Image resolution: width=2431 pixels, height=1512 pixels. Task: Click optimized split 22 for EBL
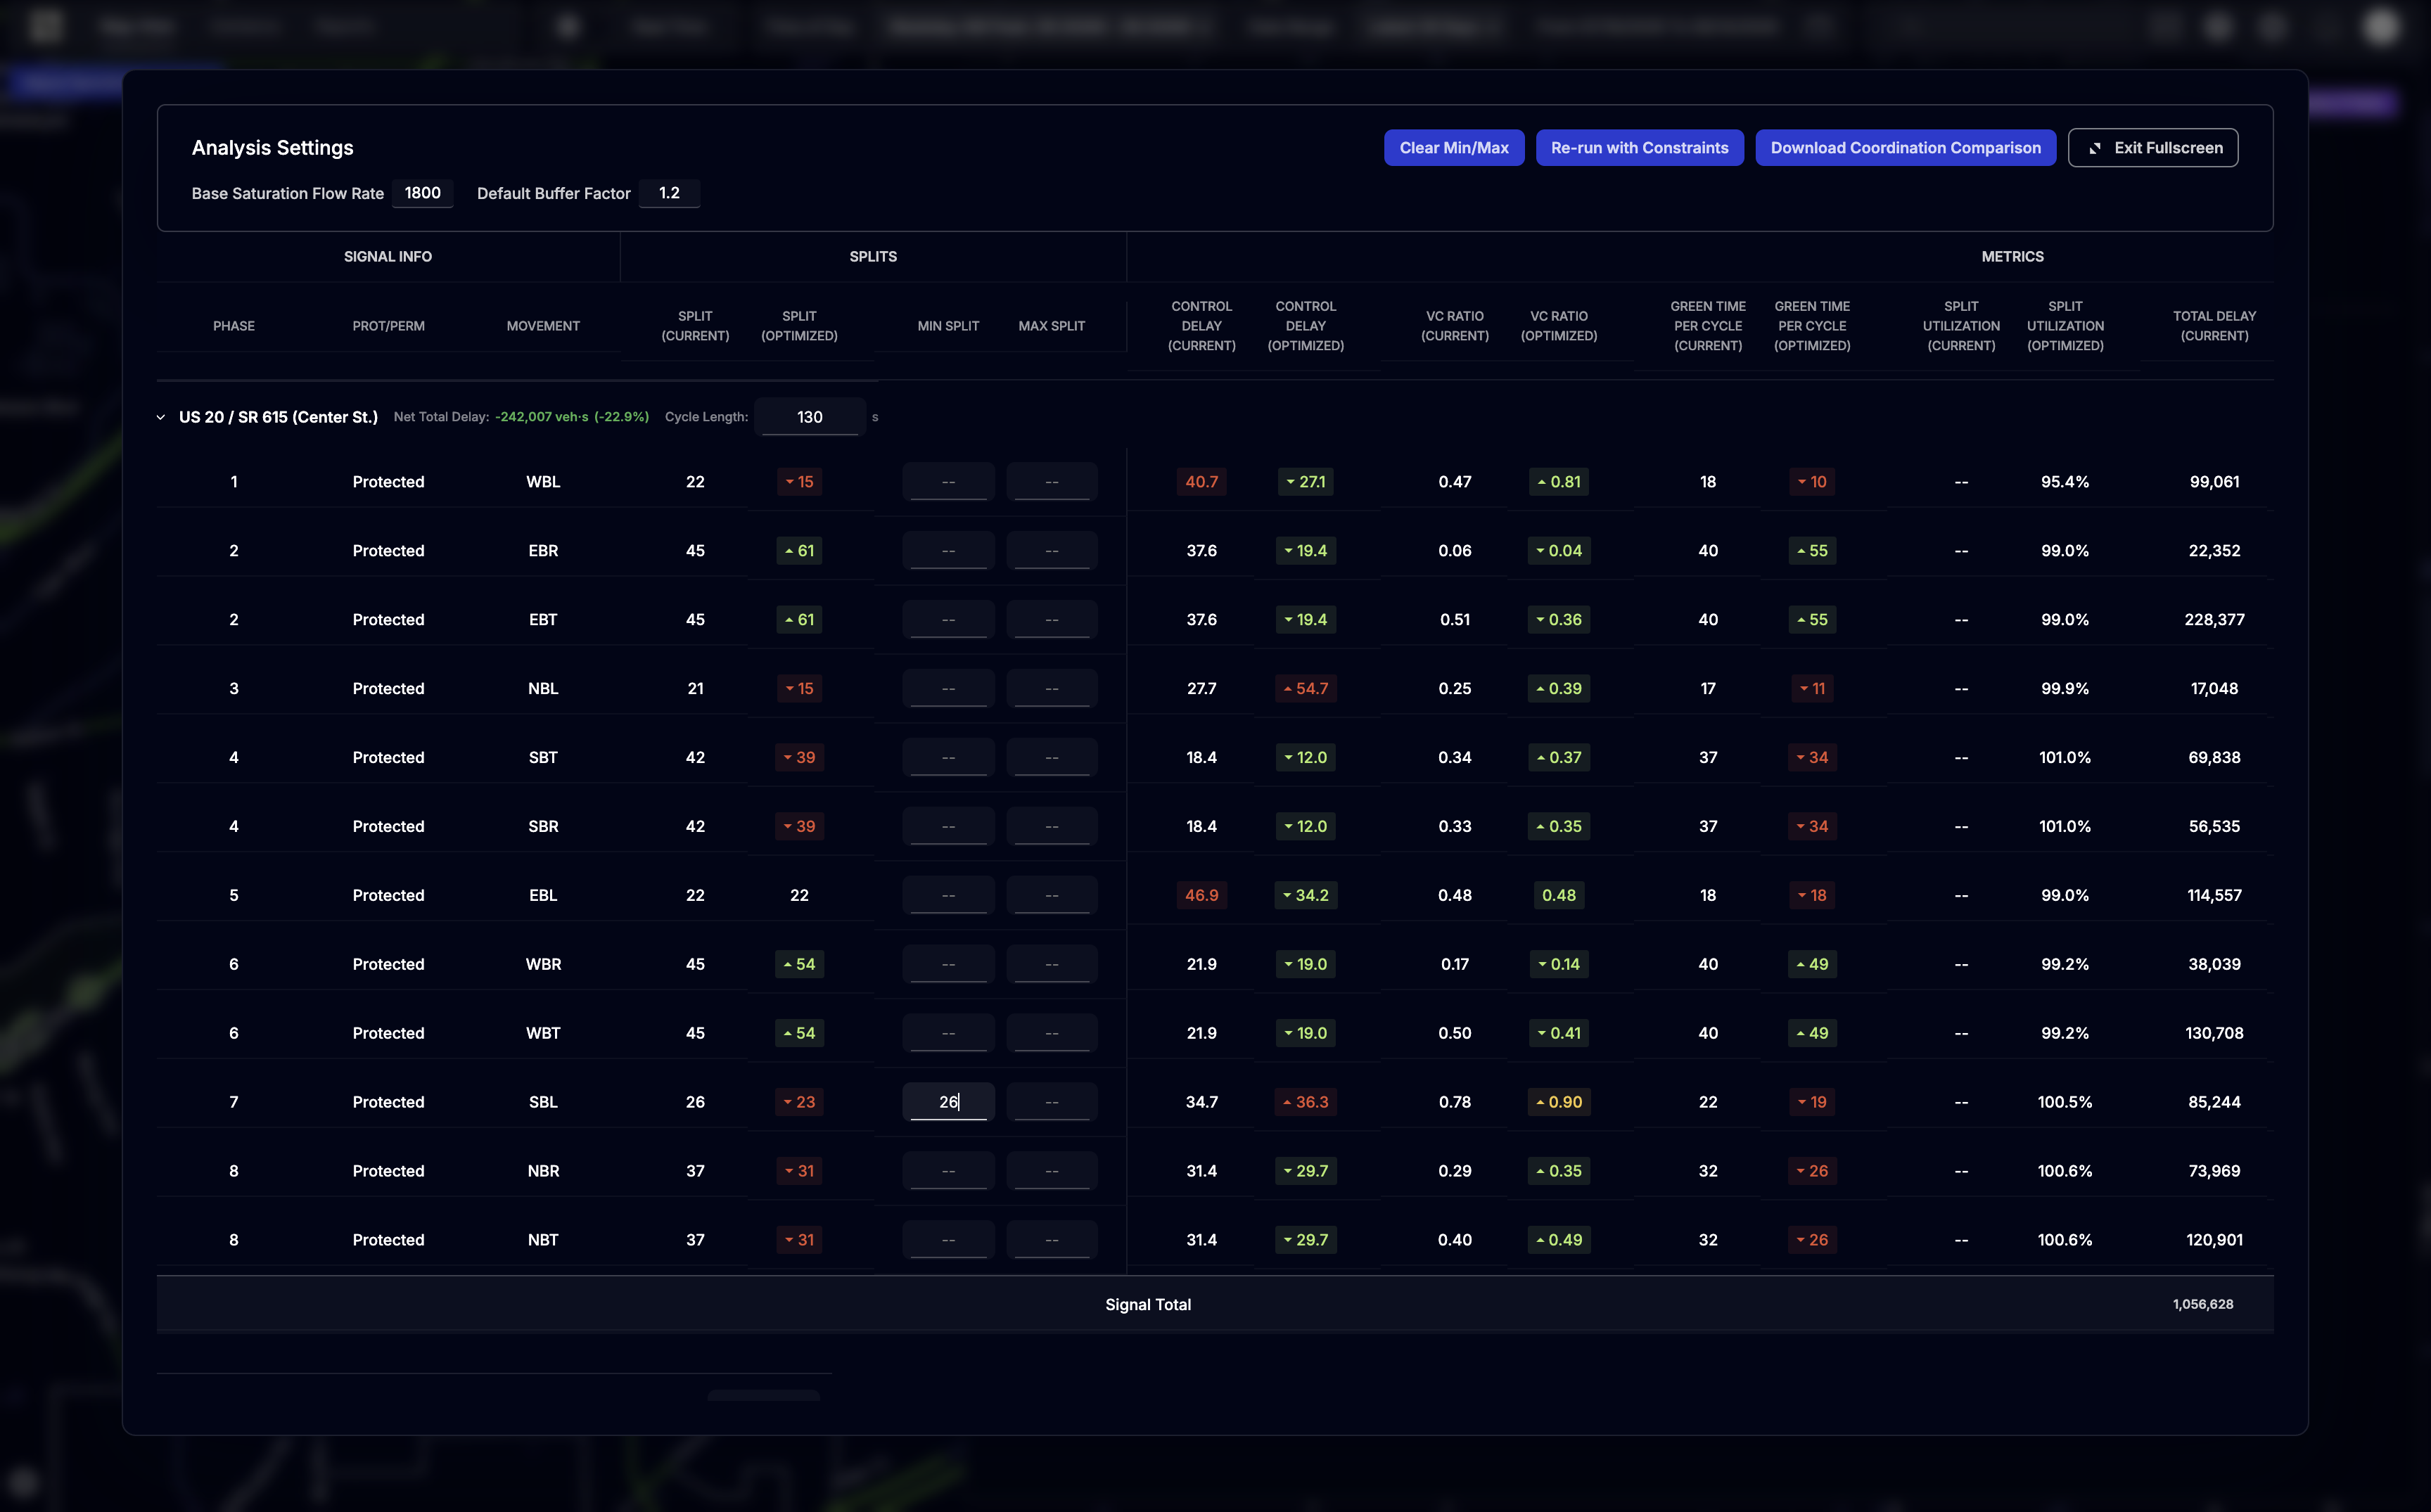(x=799, y=896)
